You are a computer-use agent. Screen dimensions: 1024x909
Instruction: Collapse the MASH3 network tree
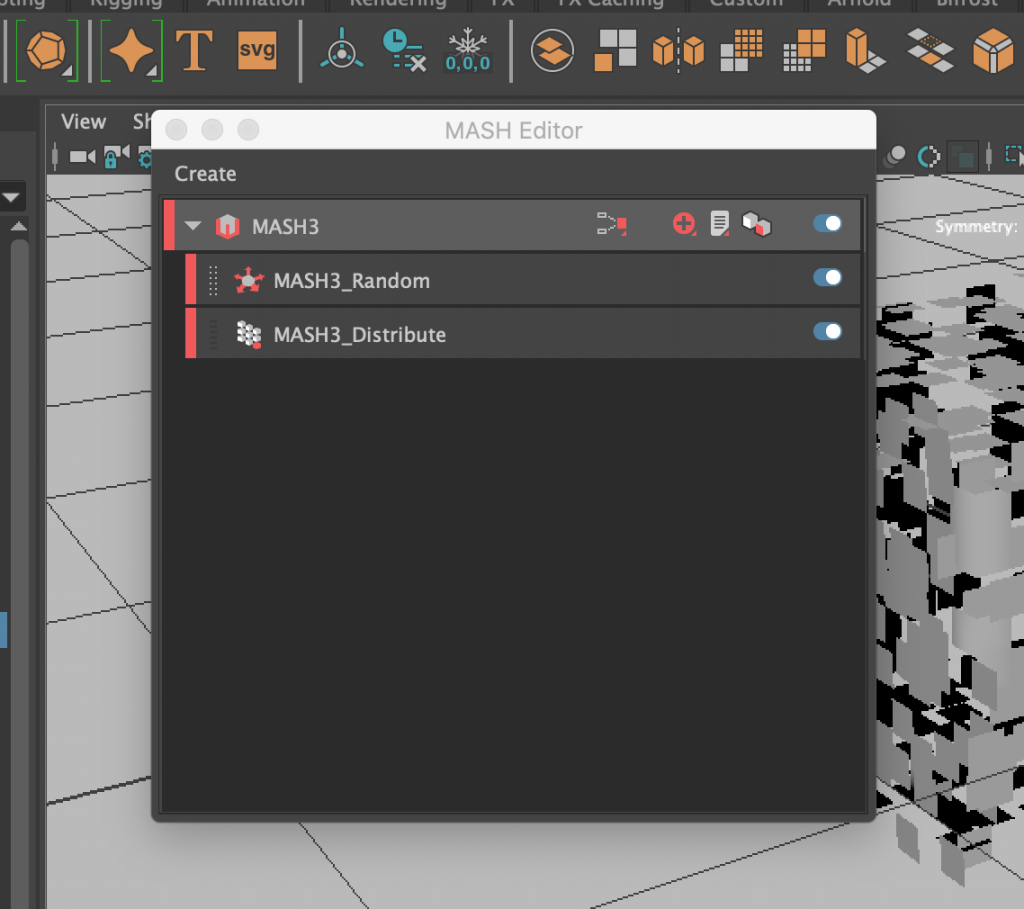tap(192, 225)
